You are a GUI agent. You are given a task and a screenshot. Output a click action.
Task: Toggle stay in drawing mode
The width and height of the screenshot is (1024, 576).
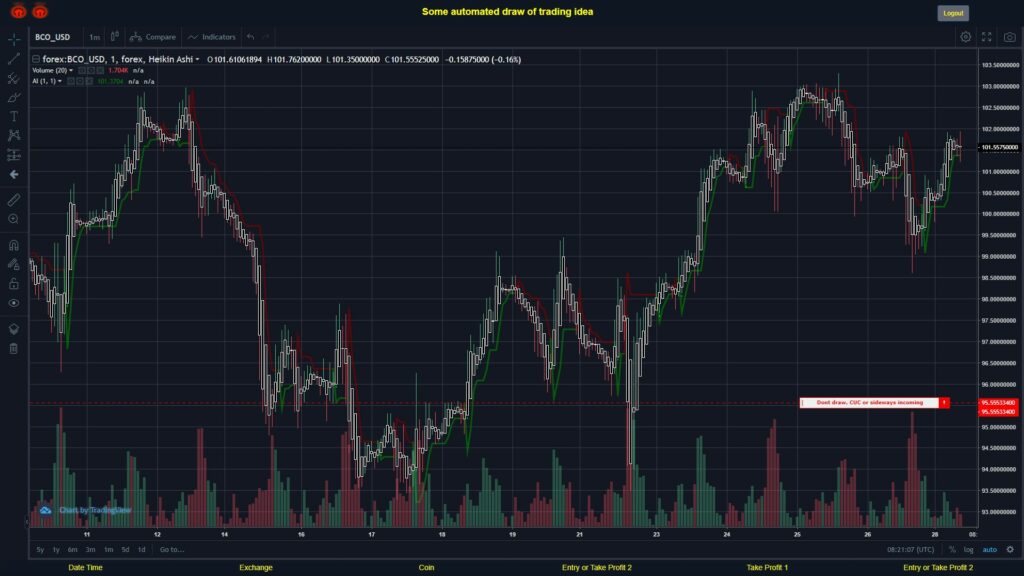tap(14, 264)
